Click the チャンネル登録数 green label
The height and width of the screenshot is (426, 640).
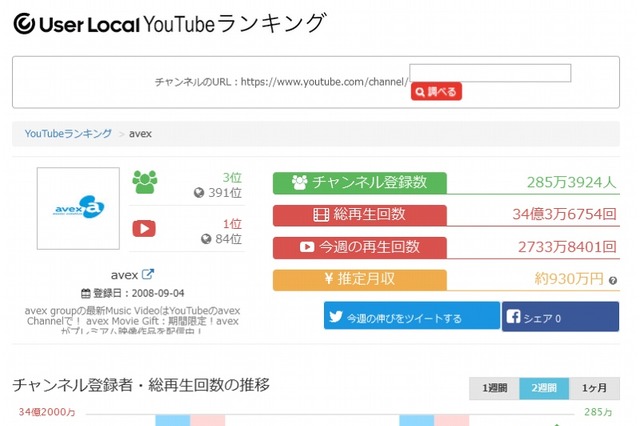point(360,183)
